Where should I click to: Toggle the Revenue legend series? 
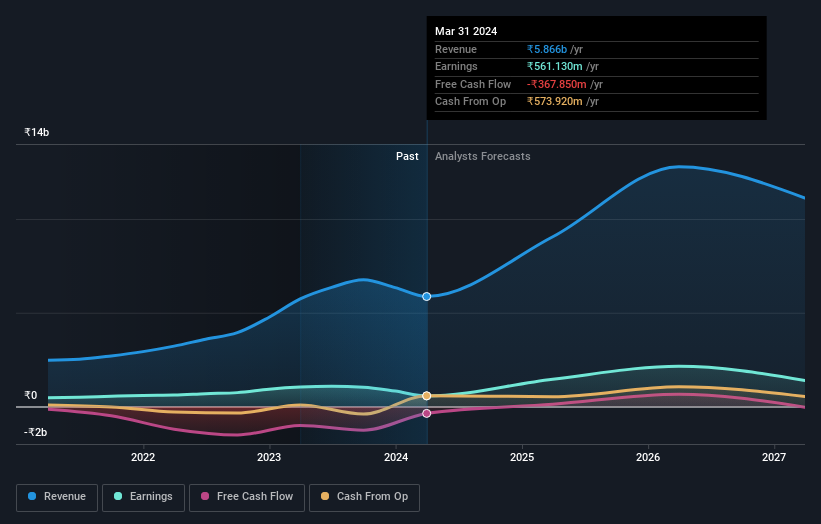click(57, 497)
